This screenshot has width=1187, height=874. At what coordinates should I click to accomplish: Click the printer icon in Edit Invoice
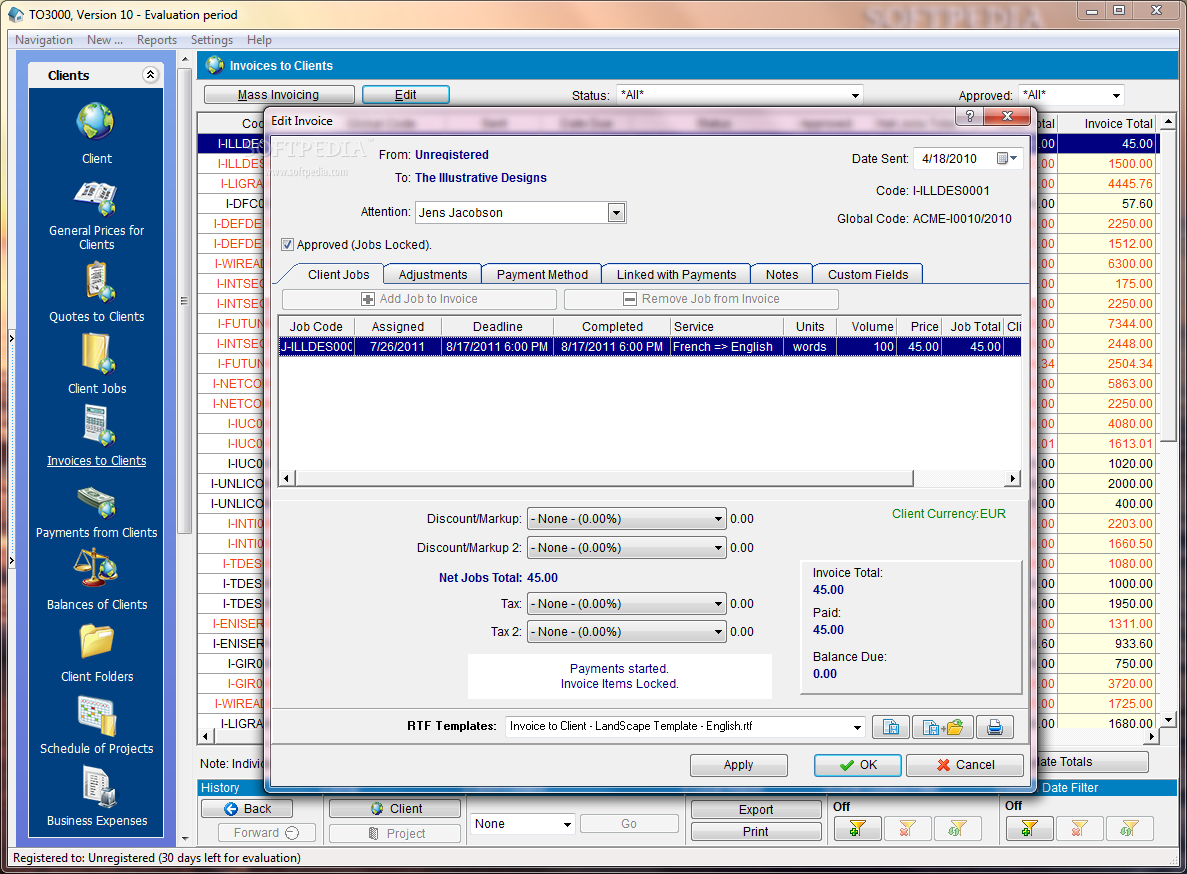click(x=995, y=727)
